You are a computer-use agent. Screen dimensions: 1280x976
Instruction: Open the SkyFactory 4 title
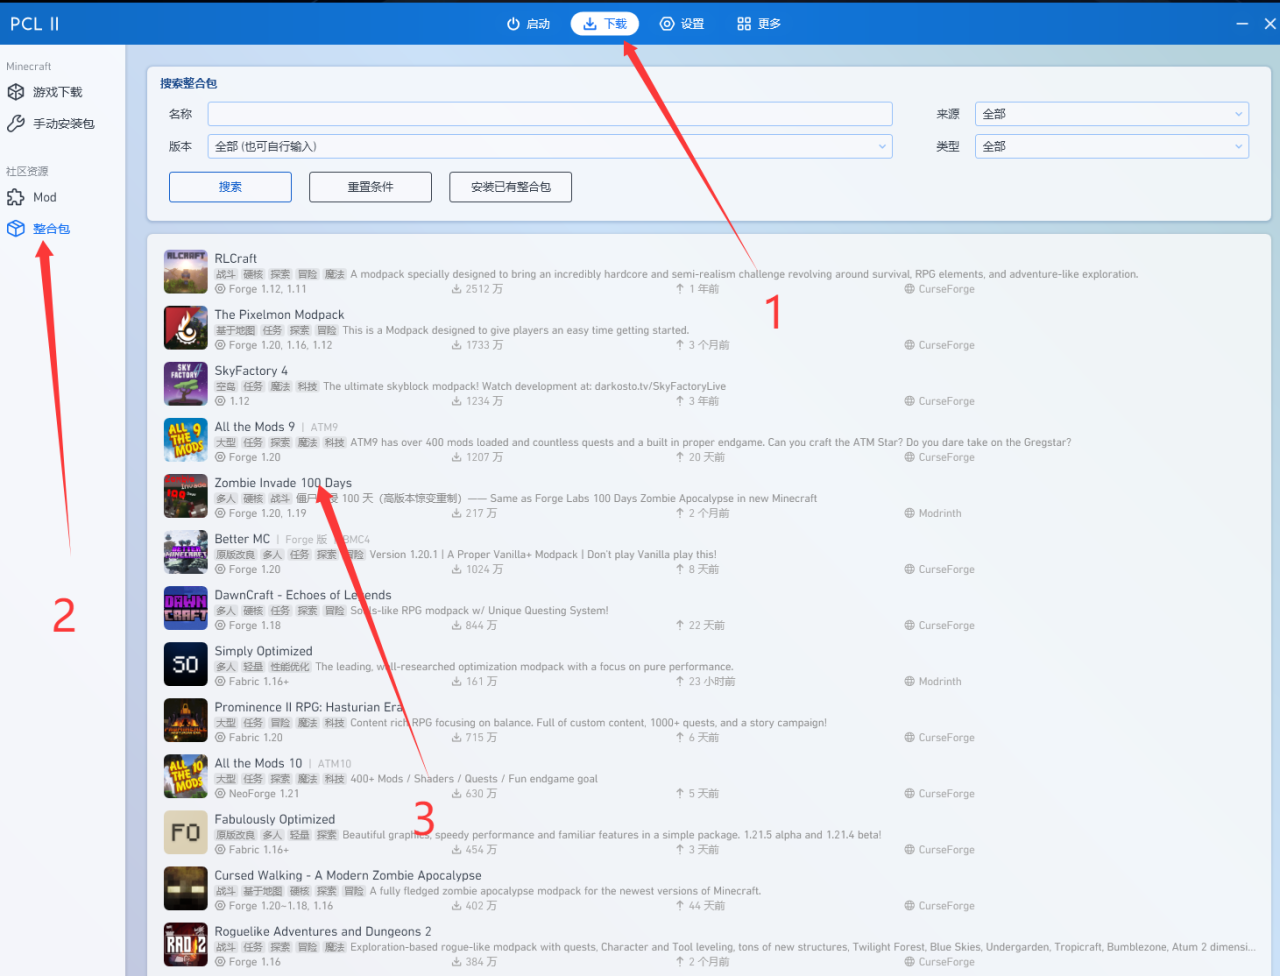tap(251, 371)
